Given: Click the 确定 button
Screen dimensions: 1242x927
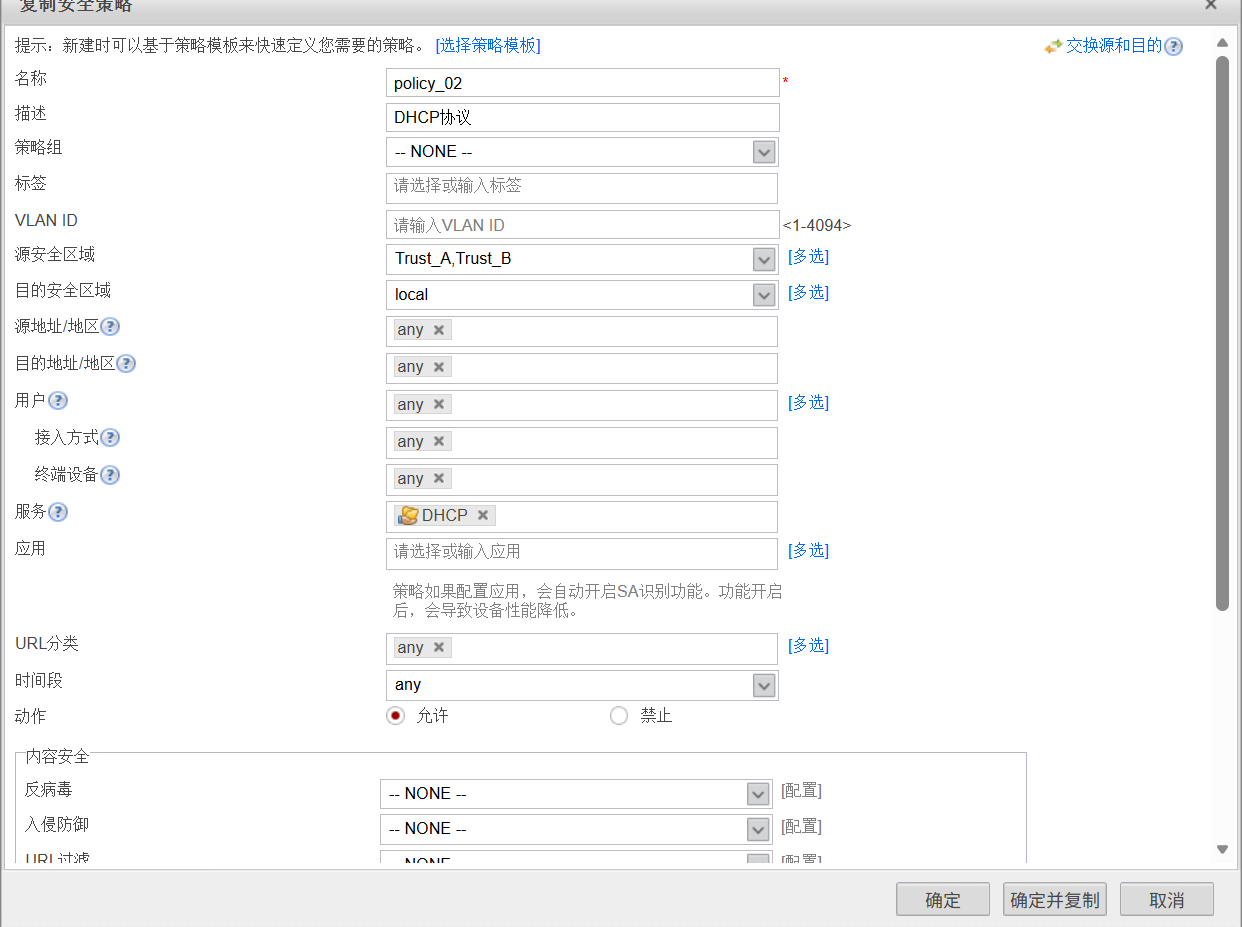Looking at the screenshot, I should (943, 899).
